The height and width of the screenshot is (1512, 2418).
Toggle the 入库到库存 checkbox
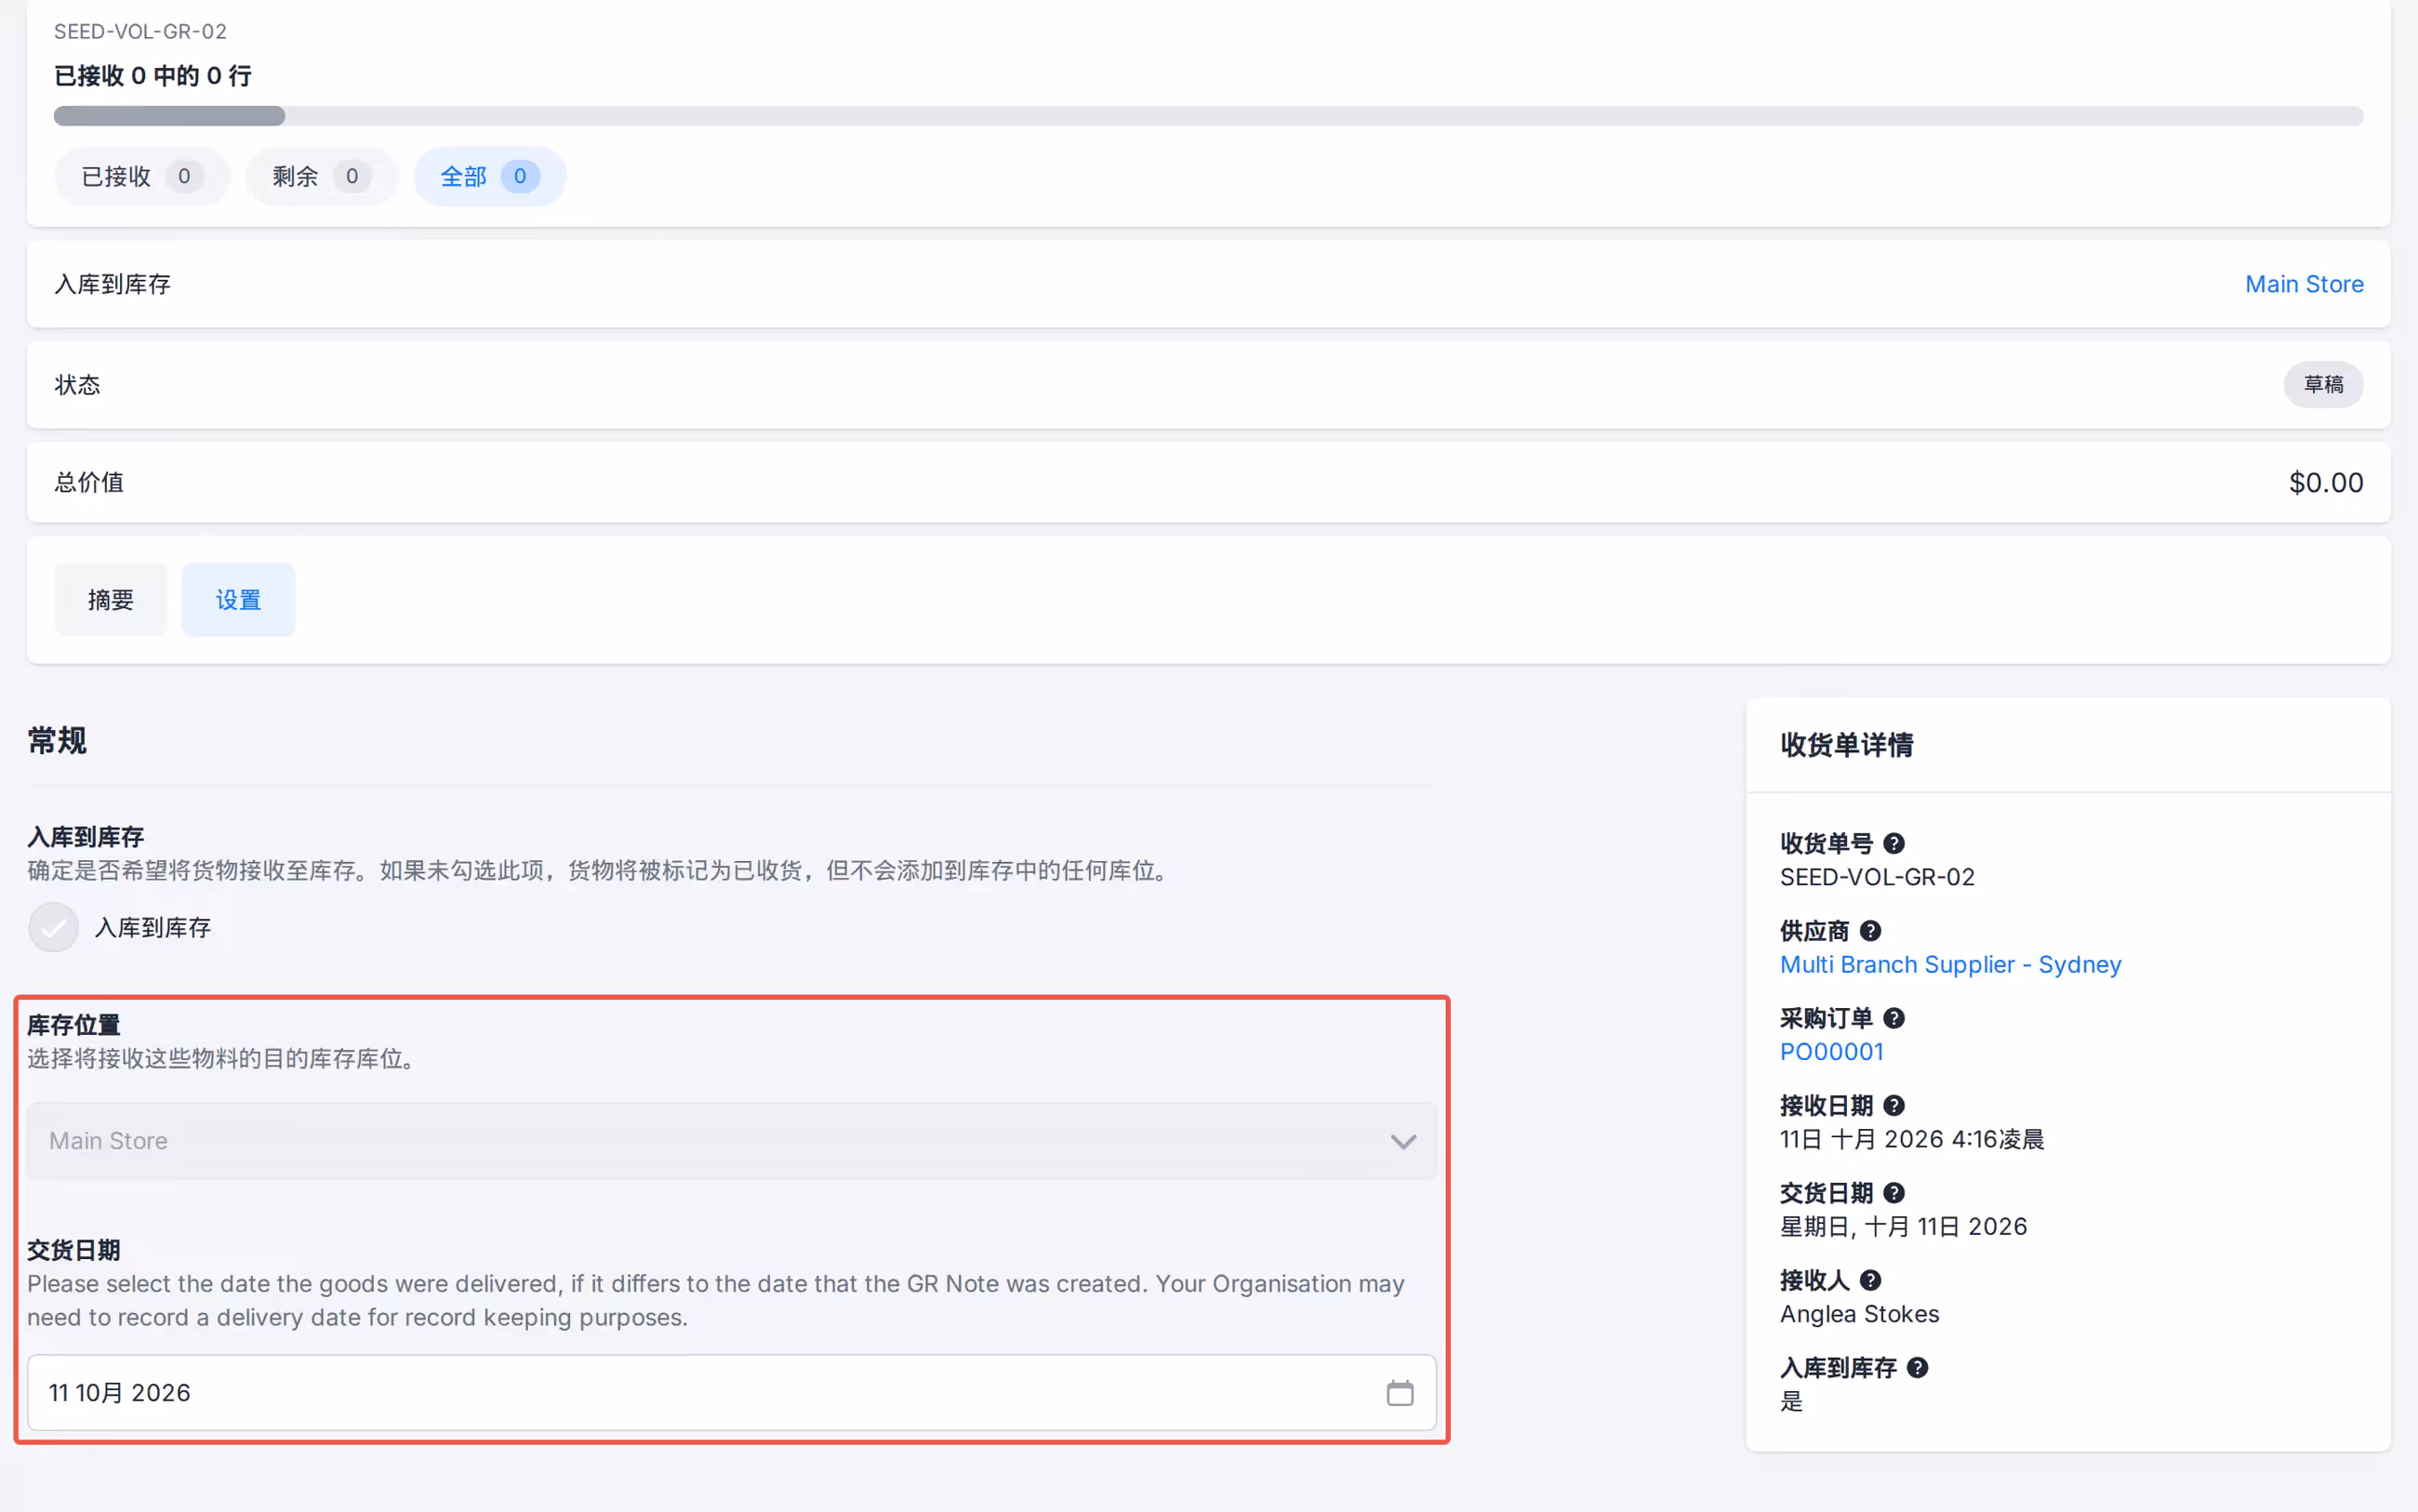[x=53, y=927]
